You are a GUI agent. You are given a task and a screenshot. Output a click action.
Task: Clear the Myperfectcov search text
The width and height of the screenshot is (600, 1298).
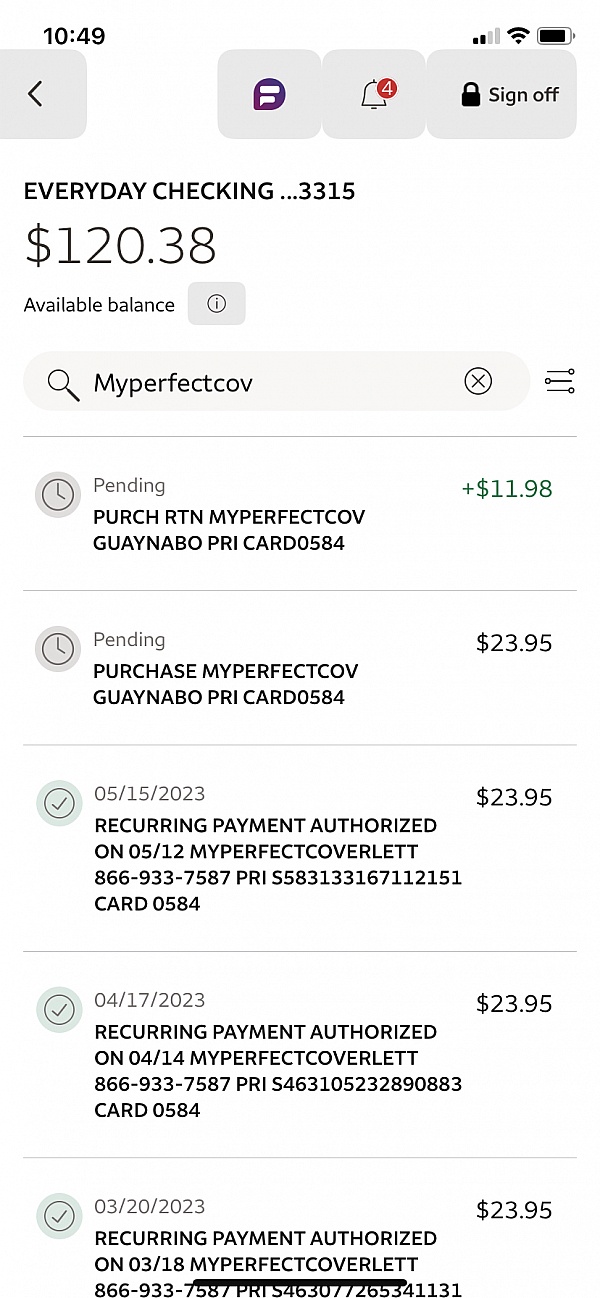click(x=478, y=381)
